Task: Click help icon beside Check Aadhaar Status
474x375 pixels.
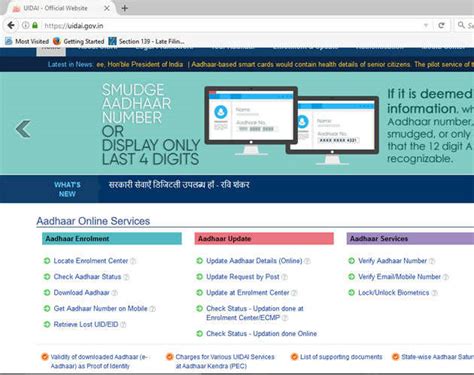Action: tap(126, 277)
